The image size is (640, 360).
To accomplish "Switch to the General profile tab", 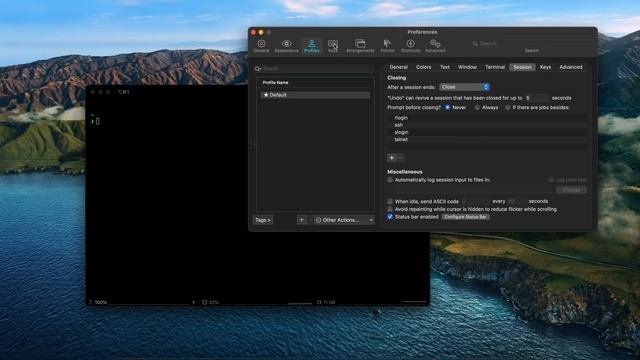I will click(398, 67).
